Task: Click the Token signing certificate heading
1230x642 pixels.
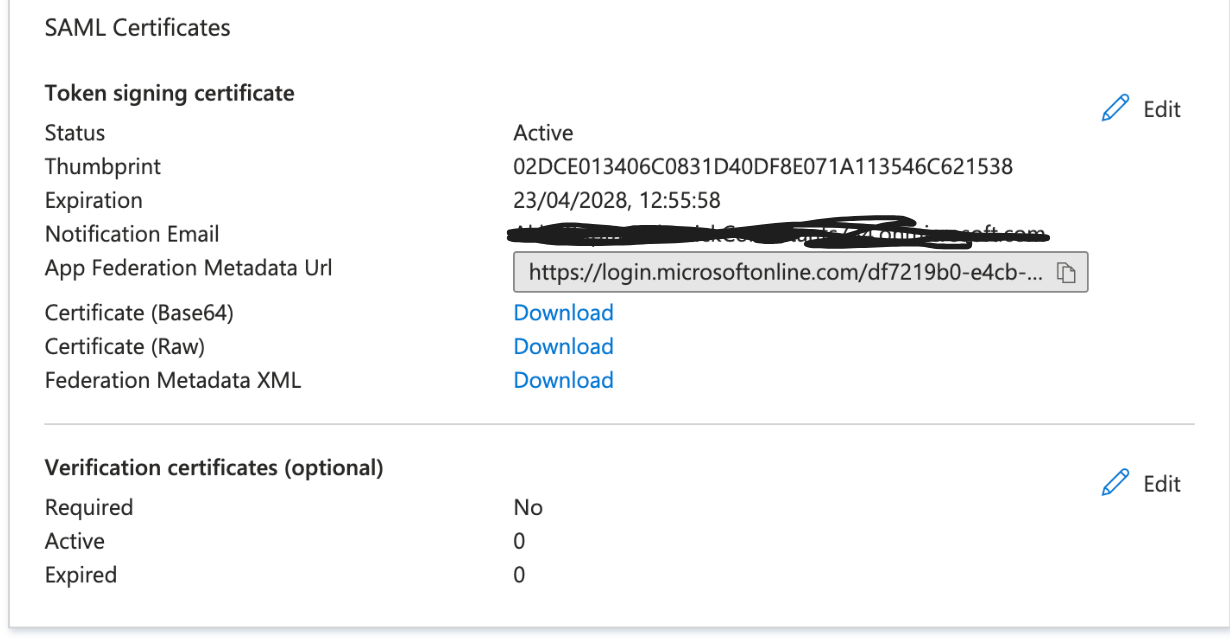Action: point(170,93)
